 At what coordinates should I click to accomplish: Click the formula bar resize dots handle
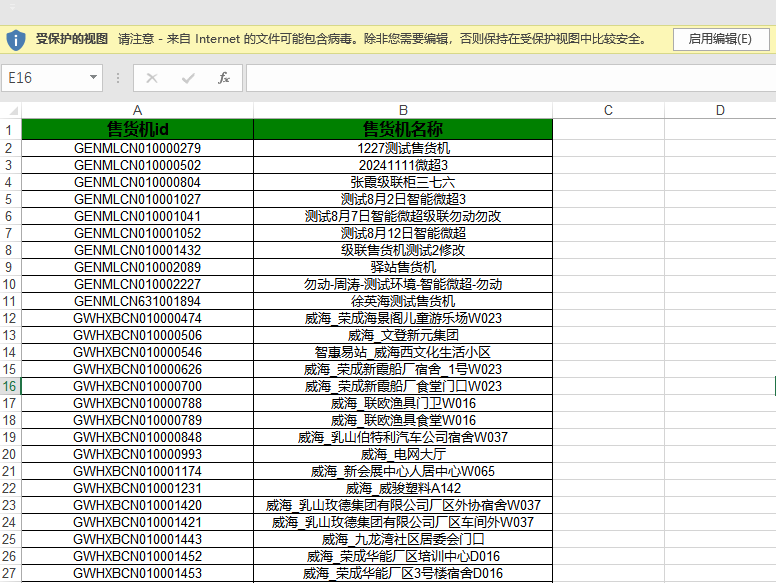point(118,78)
